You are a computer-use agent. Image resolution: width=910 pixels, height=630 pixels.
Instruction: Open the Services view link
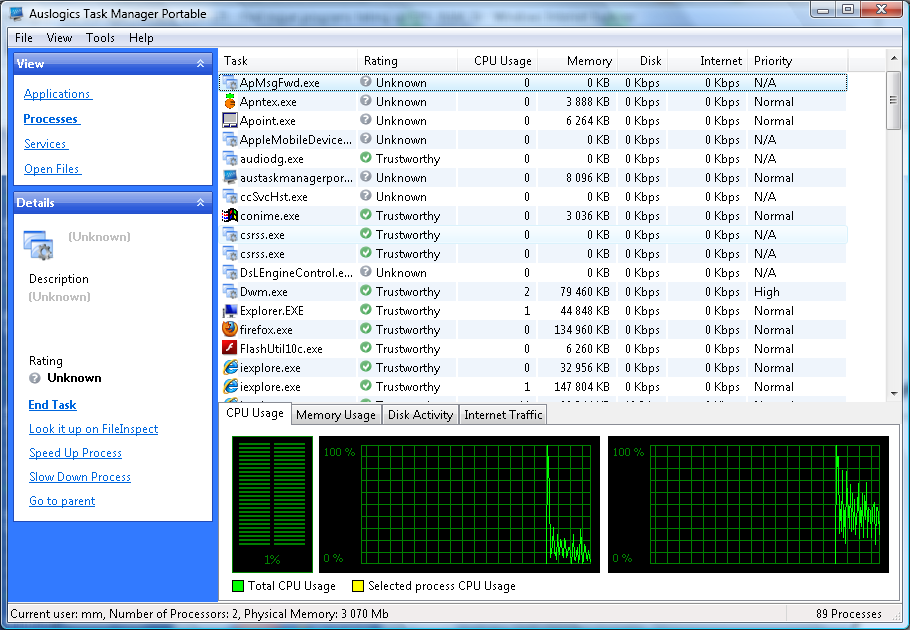45,144
